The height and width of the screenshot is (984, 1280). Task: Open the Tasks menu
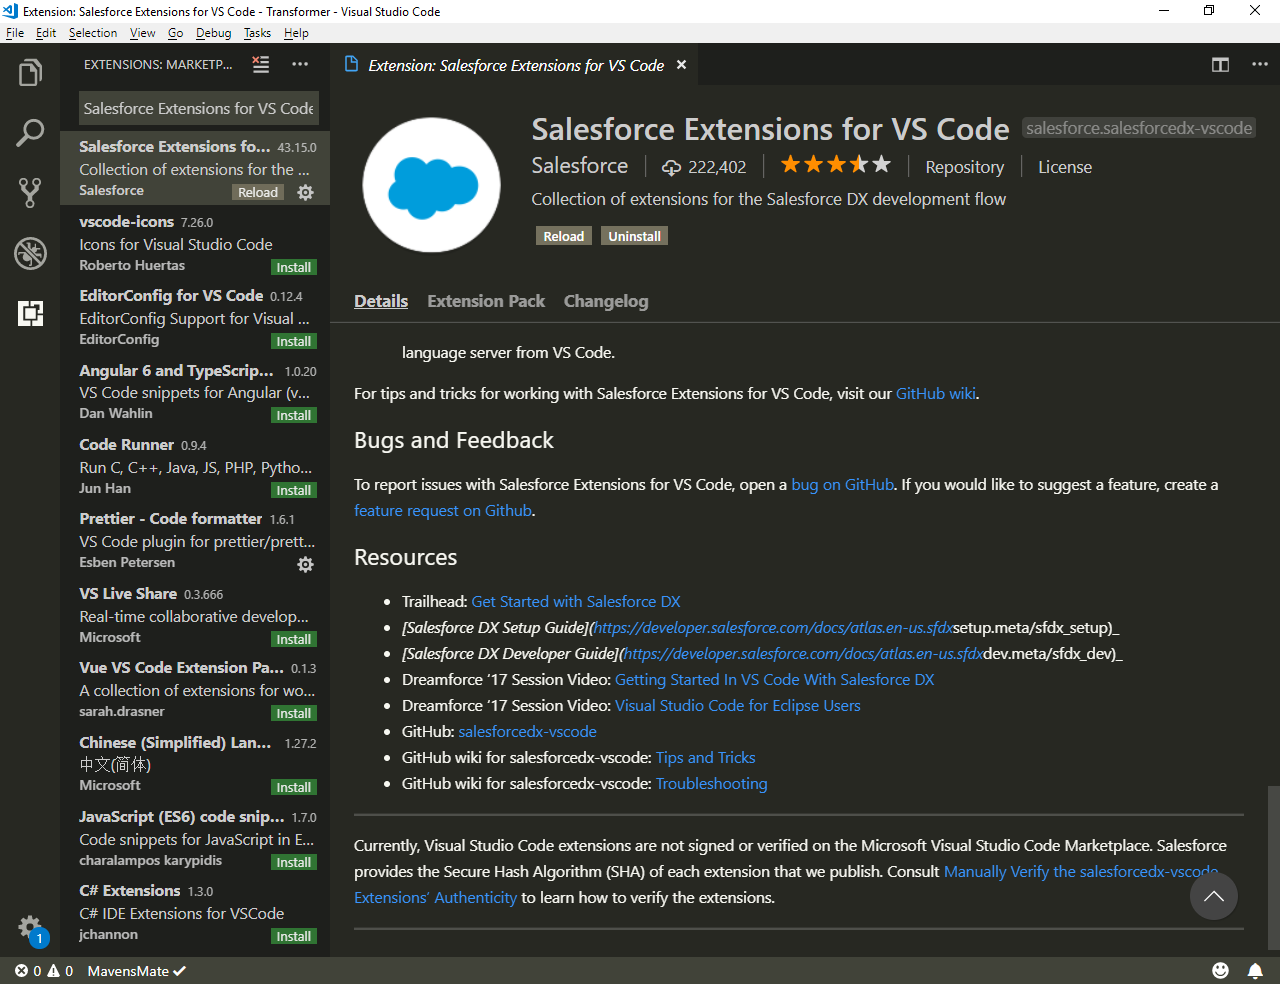(257, 33)
